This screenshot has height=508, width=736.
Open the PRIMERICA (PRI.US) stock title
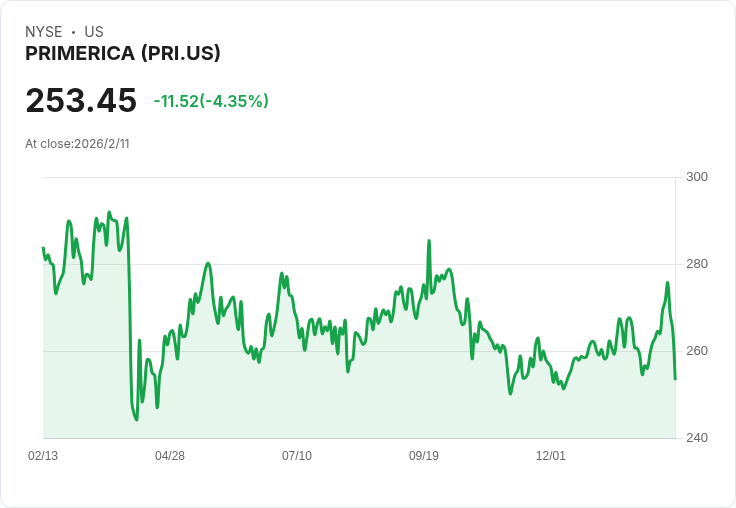(123, 54)
